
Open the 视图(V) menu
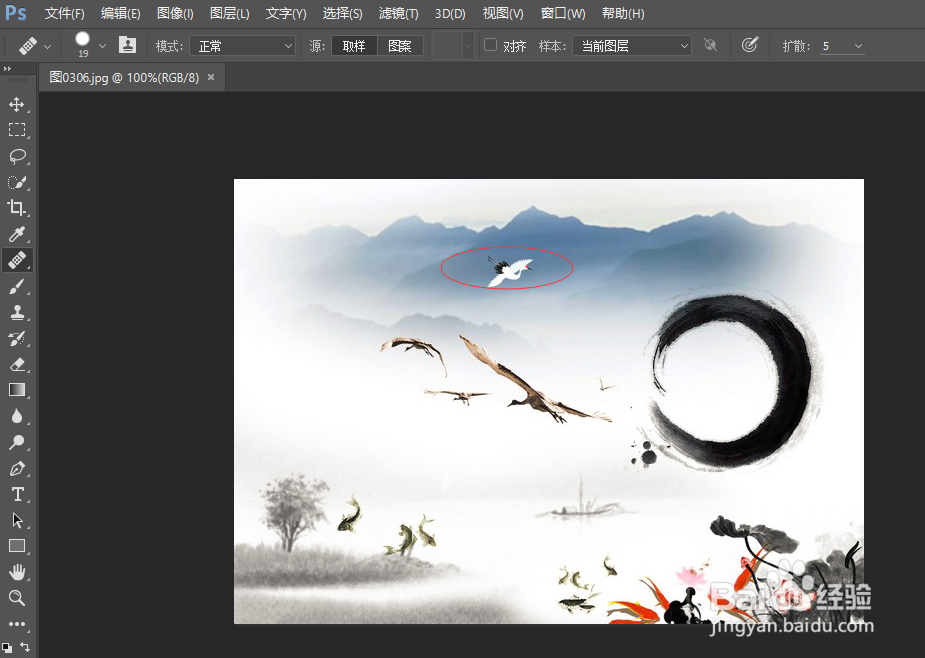(503, 13)
